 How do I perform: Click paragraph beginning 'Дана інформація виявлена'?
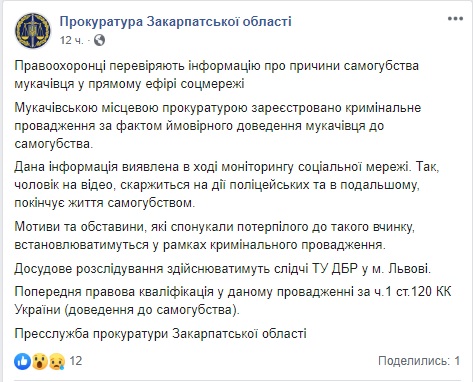pyautogui.click(x=227, y=184)
